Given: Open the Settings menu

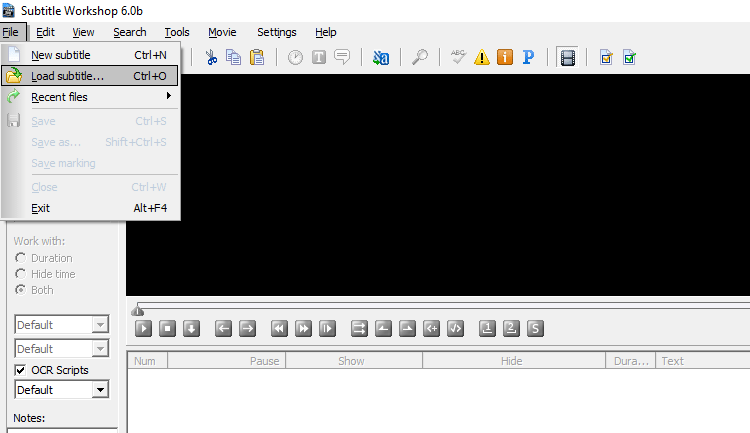Looking at the screenshot, I should coord(276,32).
